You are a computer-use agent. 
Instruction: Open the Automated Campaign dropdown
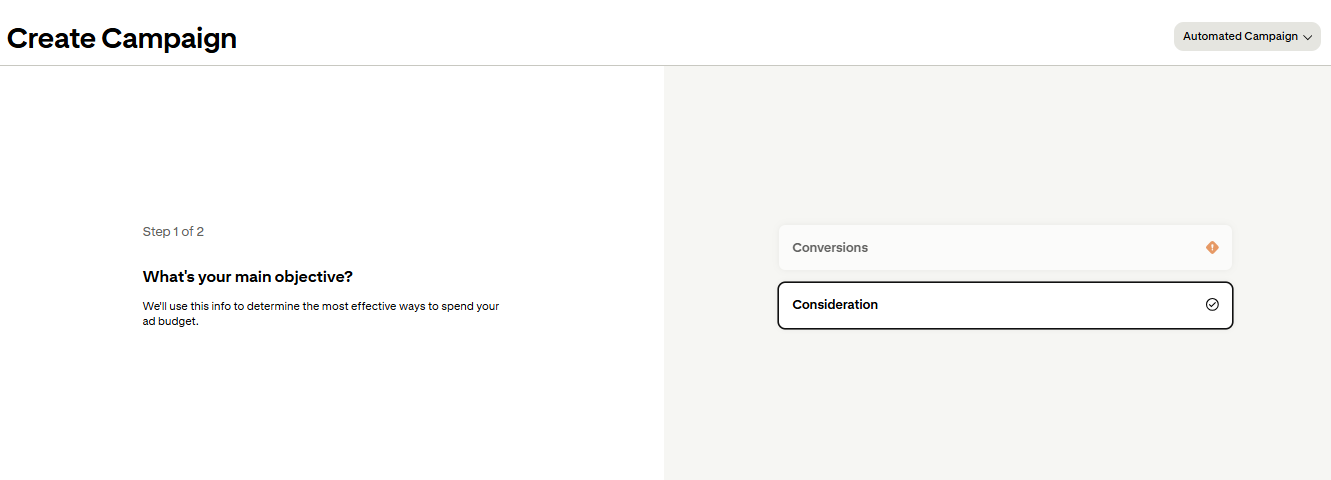[1247, 36]
